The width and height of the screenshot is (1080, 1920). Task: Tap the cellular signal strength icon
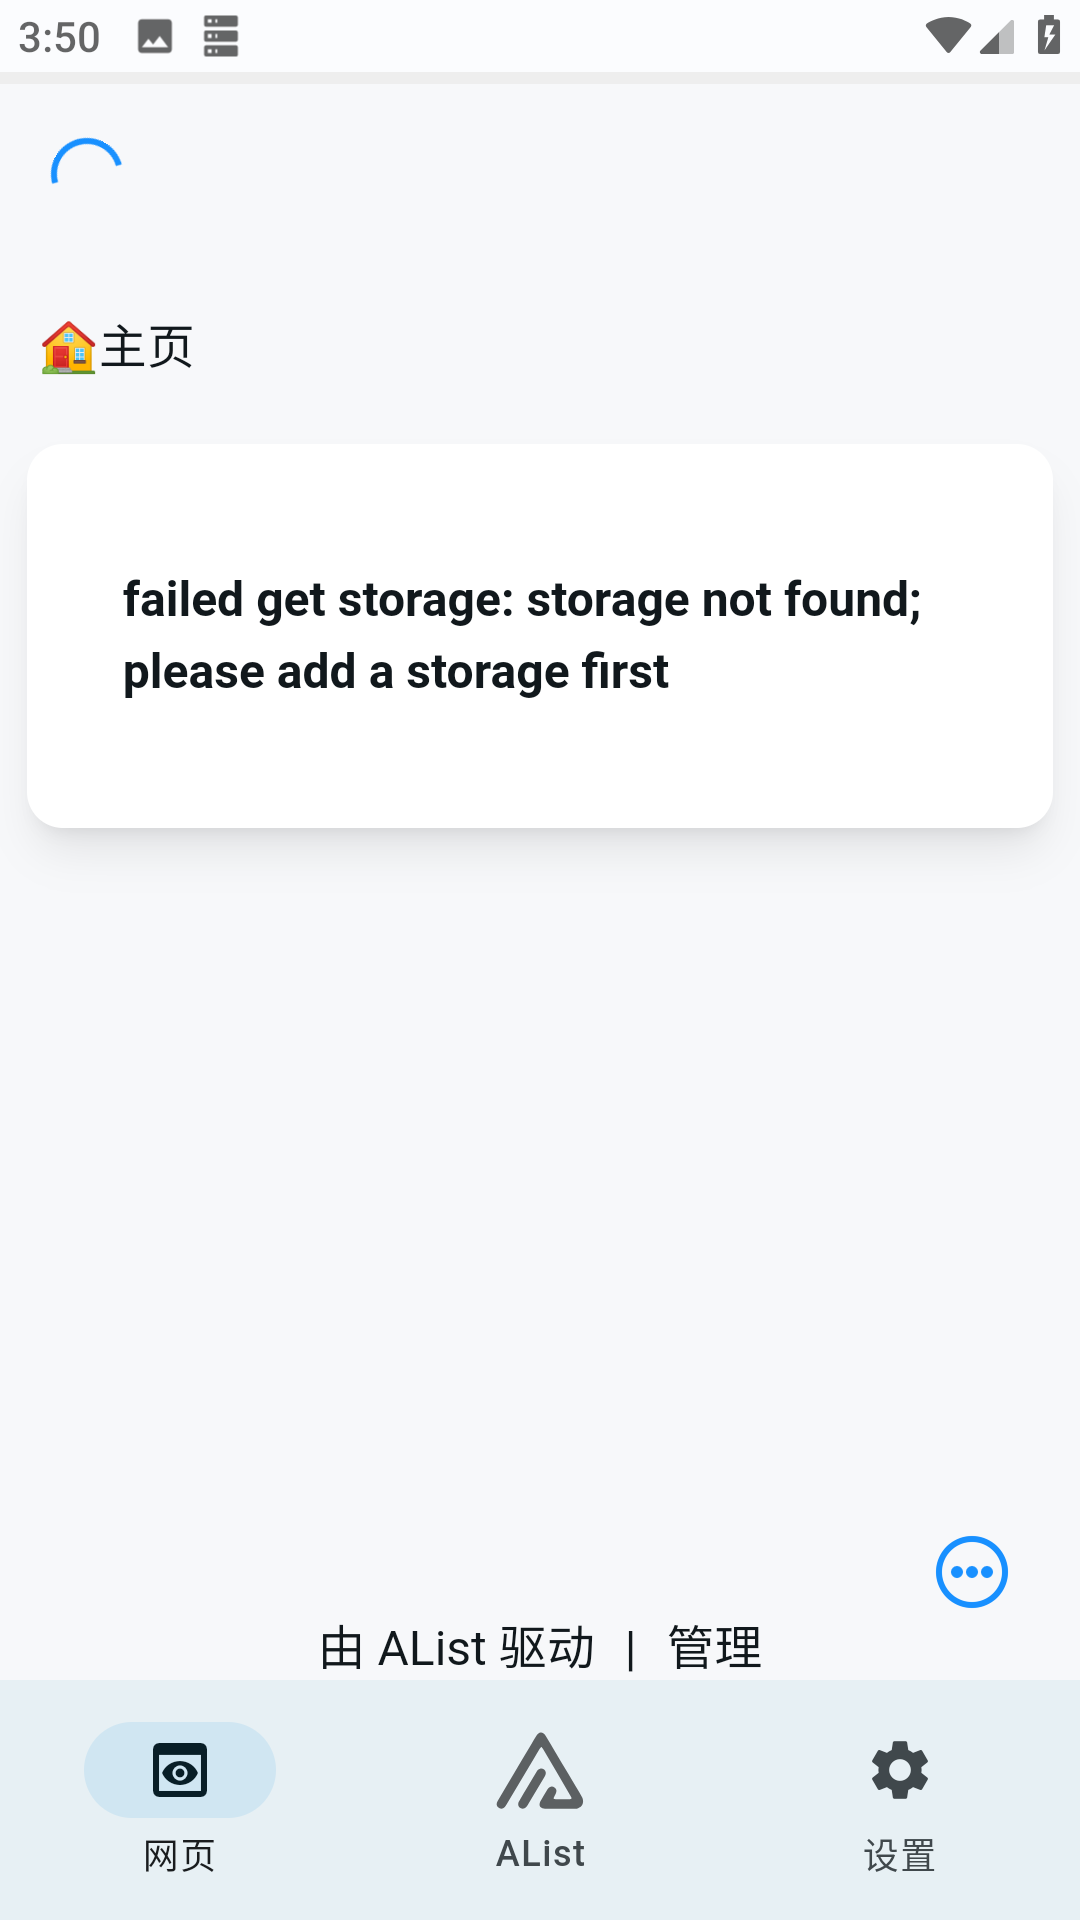click(997, 37)
